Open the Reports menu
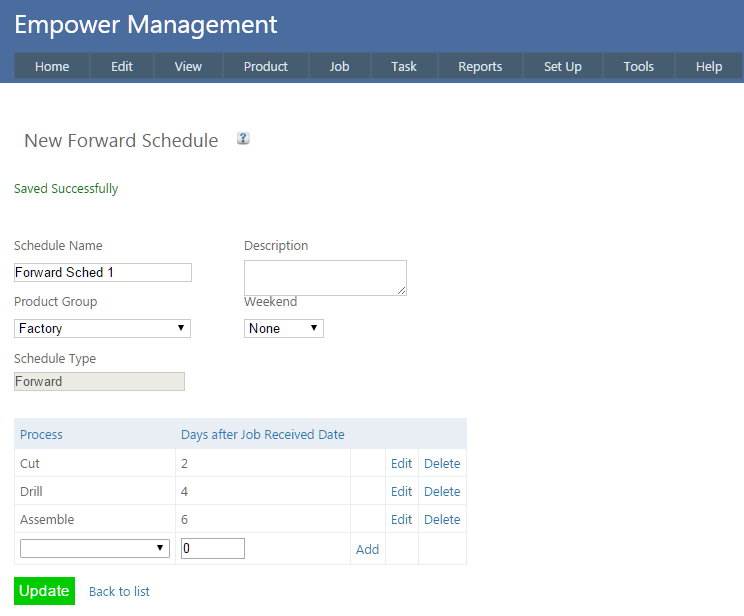 click(x=480, y=66)
